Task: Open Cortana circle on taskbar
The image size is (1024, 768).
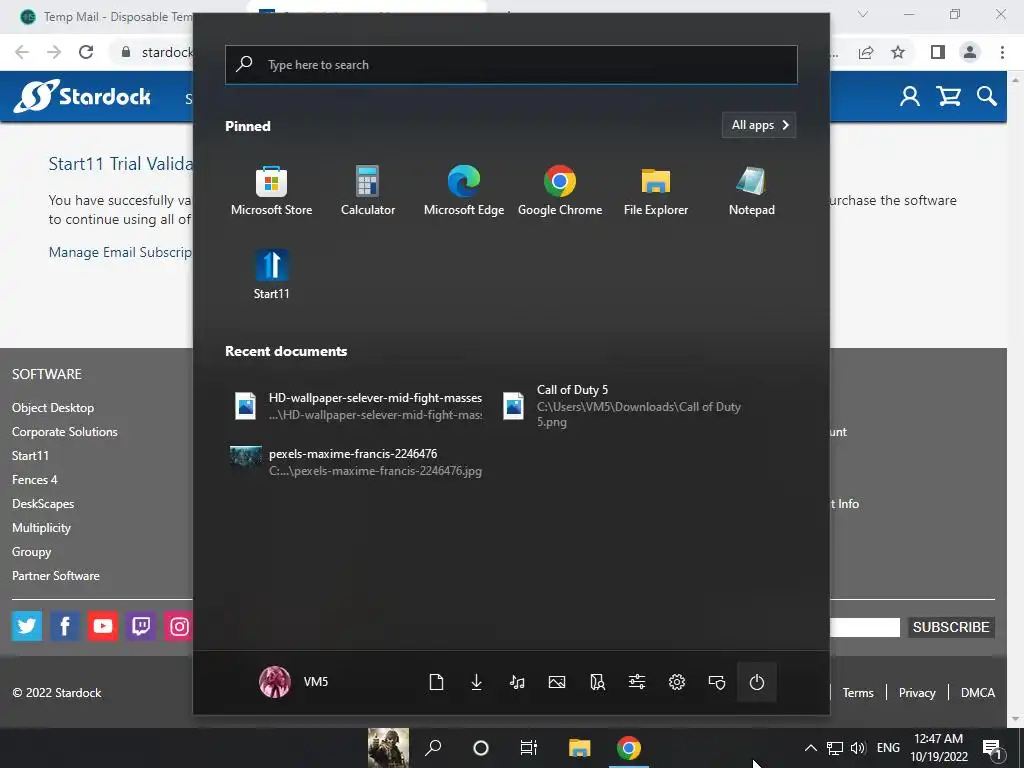Action: click(481, 748)
